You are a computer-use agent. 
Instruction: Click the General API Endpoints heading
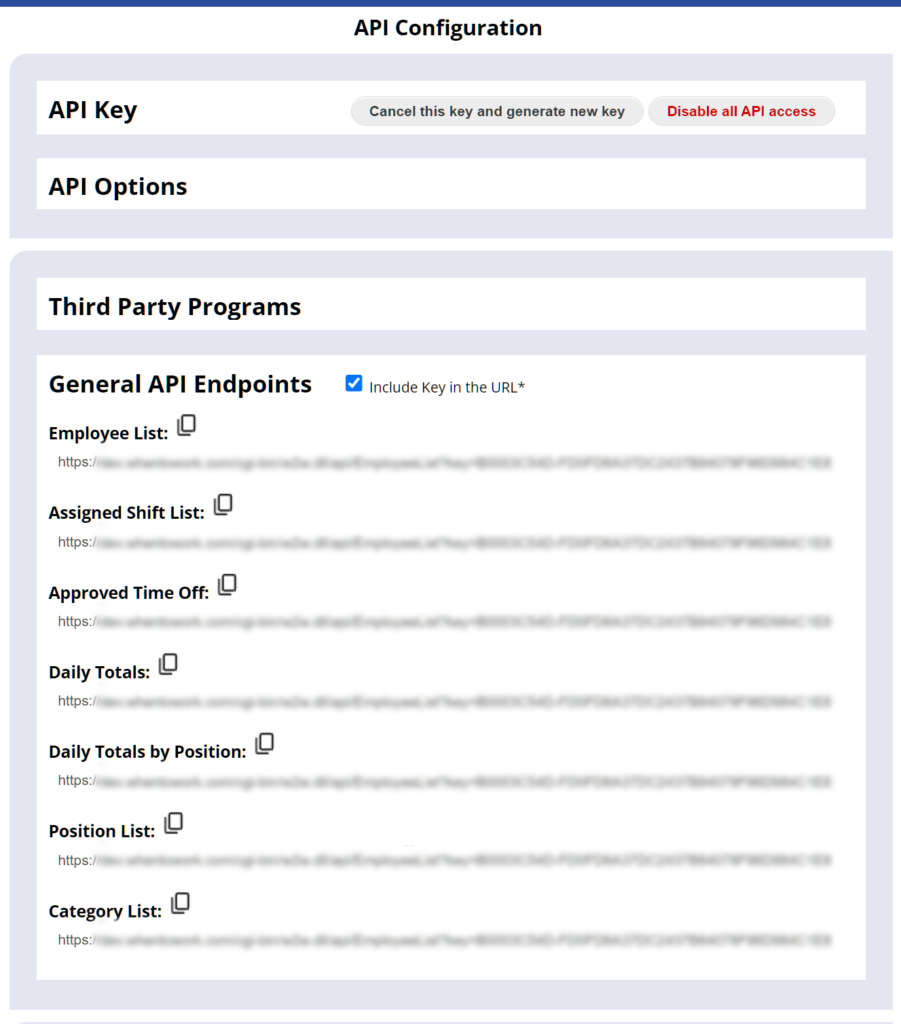coord(180,383)
